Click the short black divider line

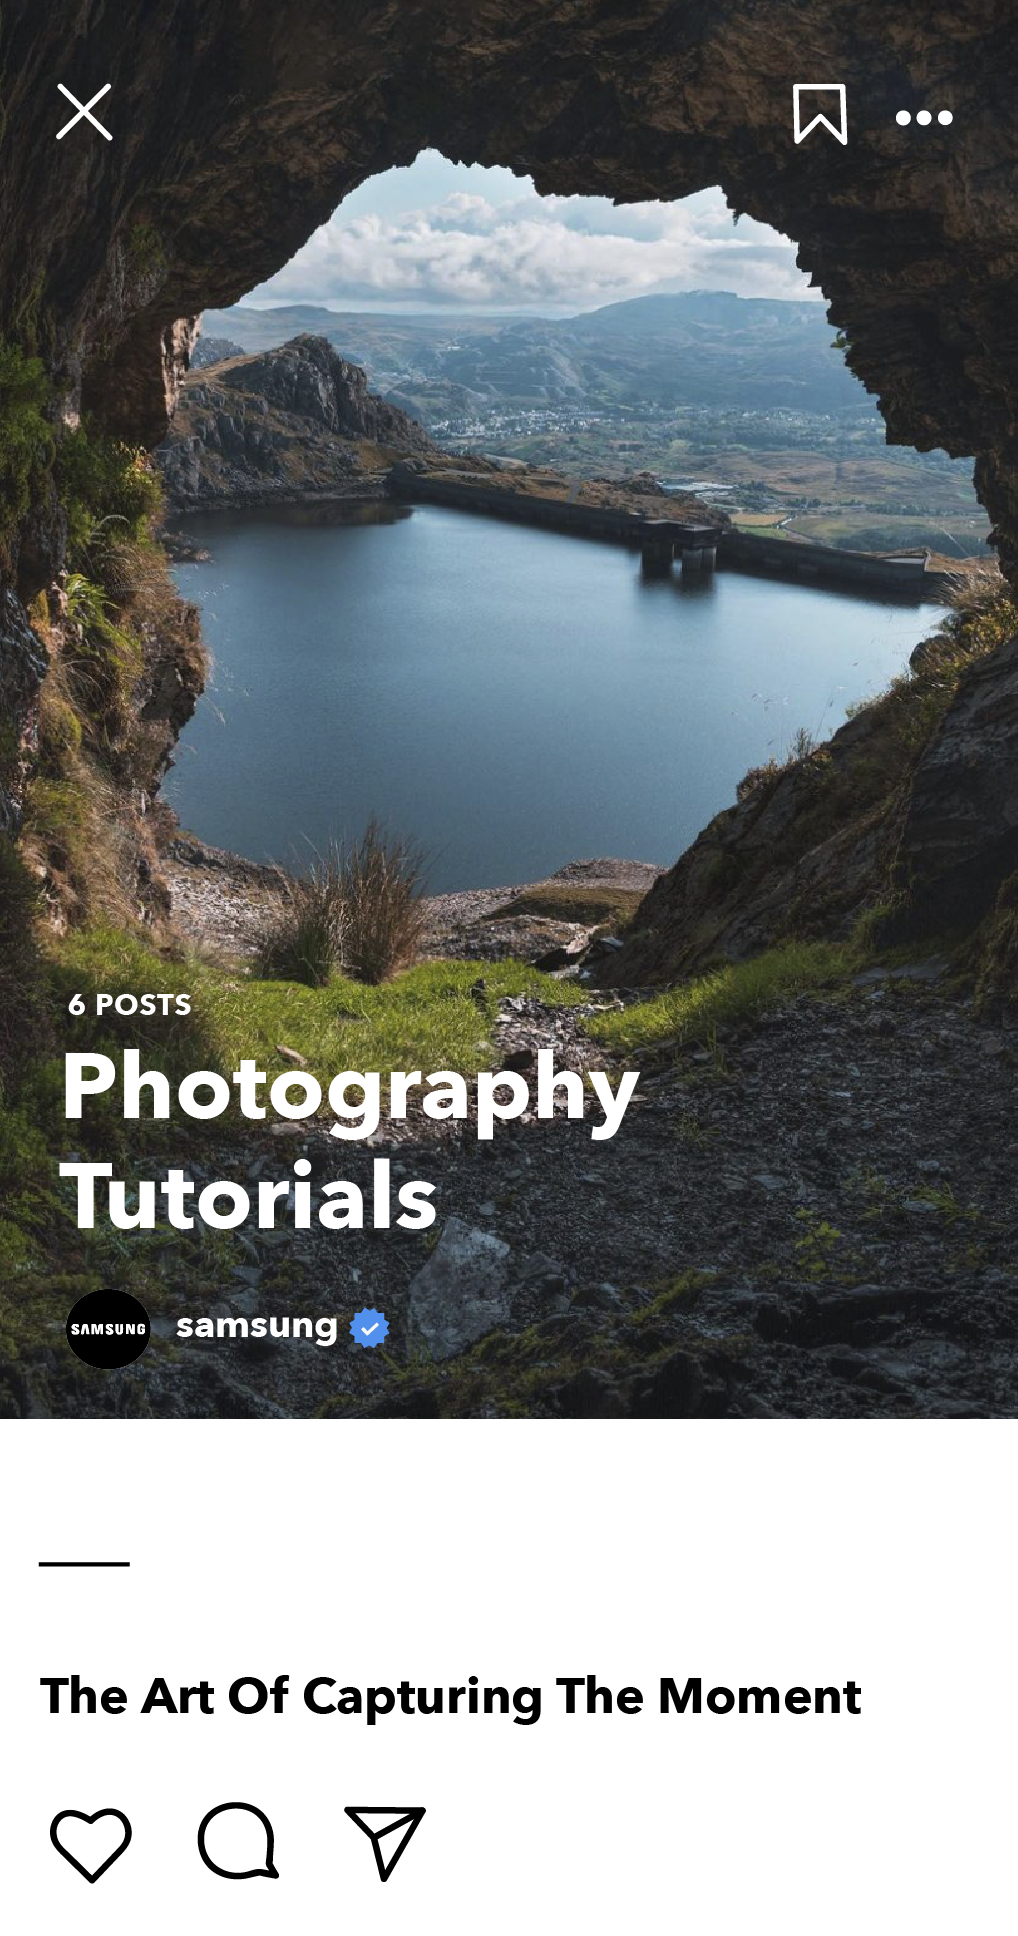(84, 1564)
